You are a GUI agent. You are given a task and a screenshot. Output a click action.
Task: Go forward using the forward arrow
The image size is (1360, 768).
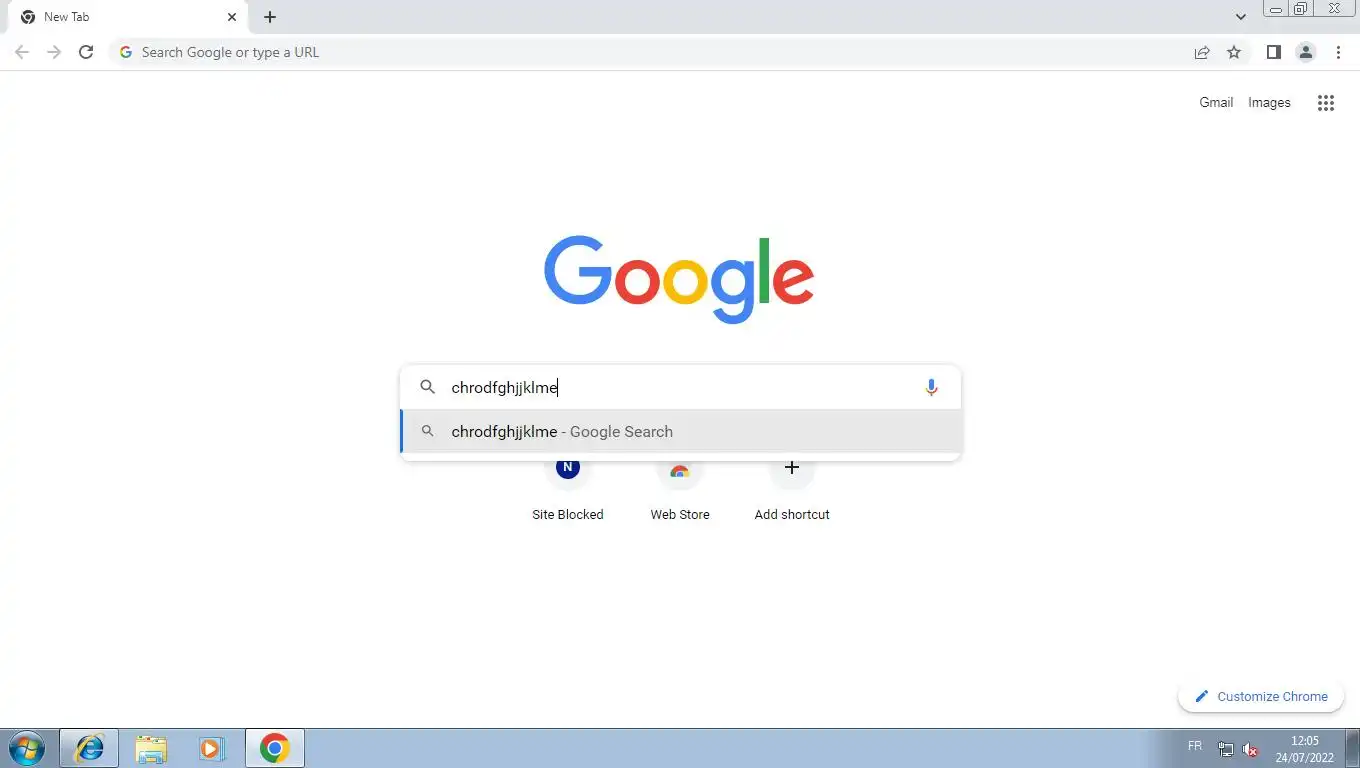click(x=54, y=52)
